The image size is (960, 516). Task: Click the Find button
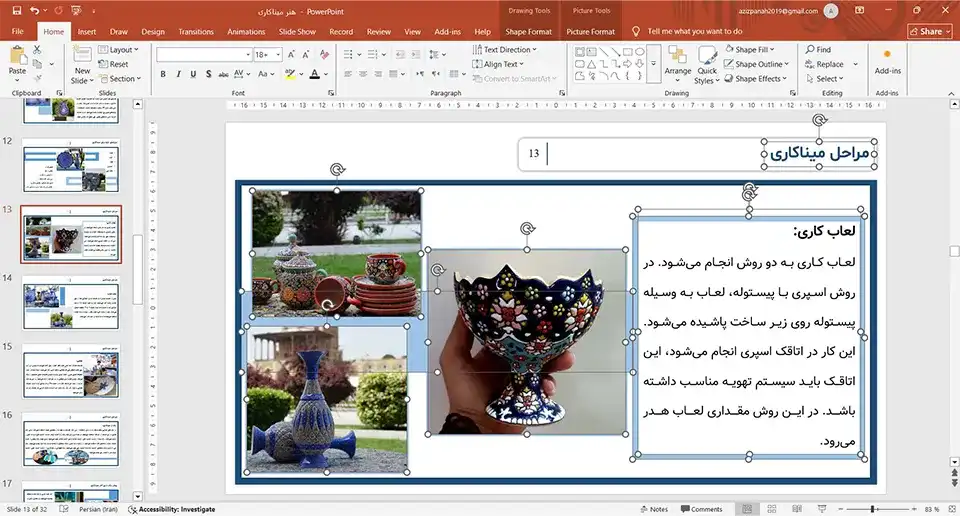tap(818, 50)
